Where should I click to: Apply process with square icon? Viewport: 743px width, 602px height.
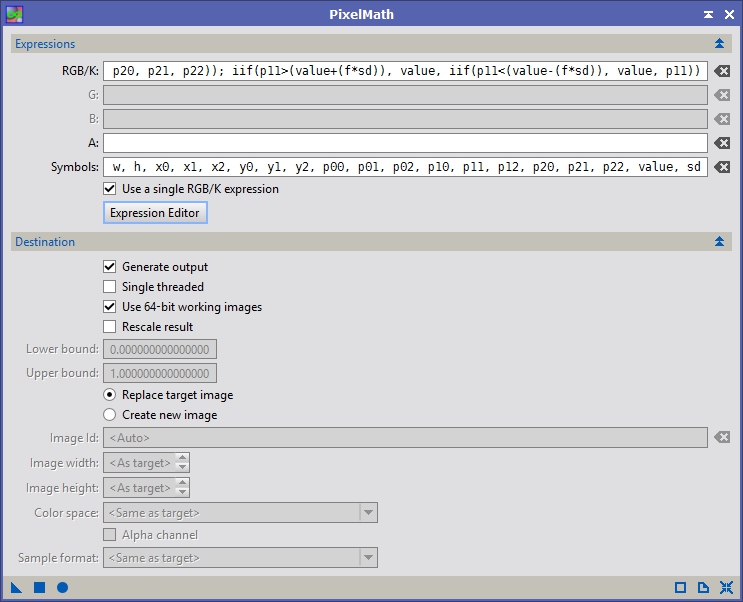coord(39,588)
